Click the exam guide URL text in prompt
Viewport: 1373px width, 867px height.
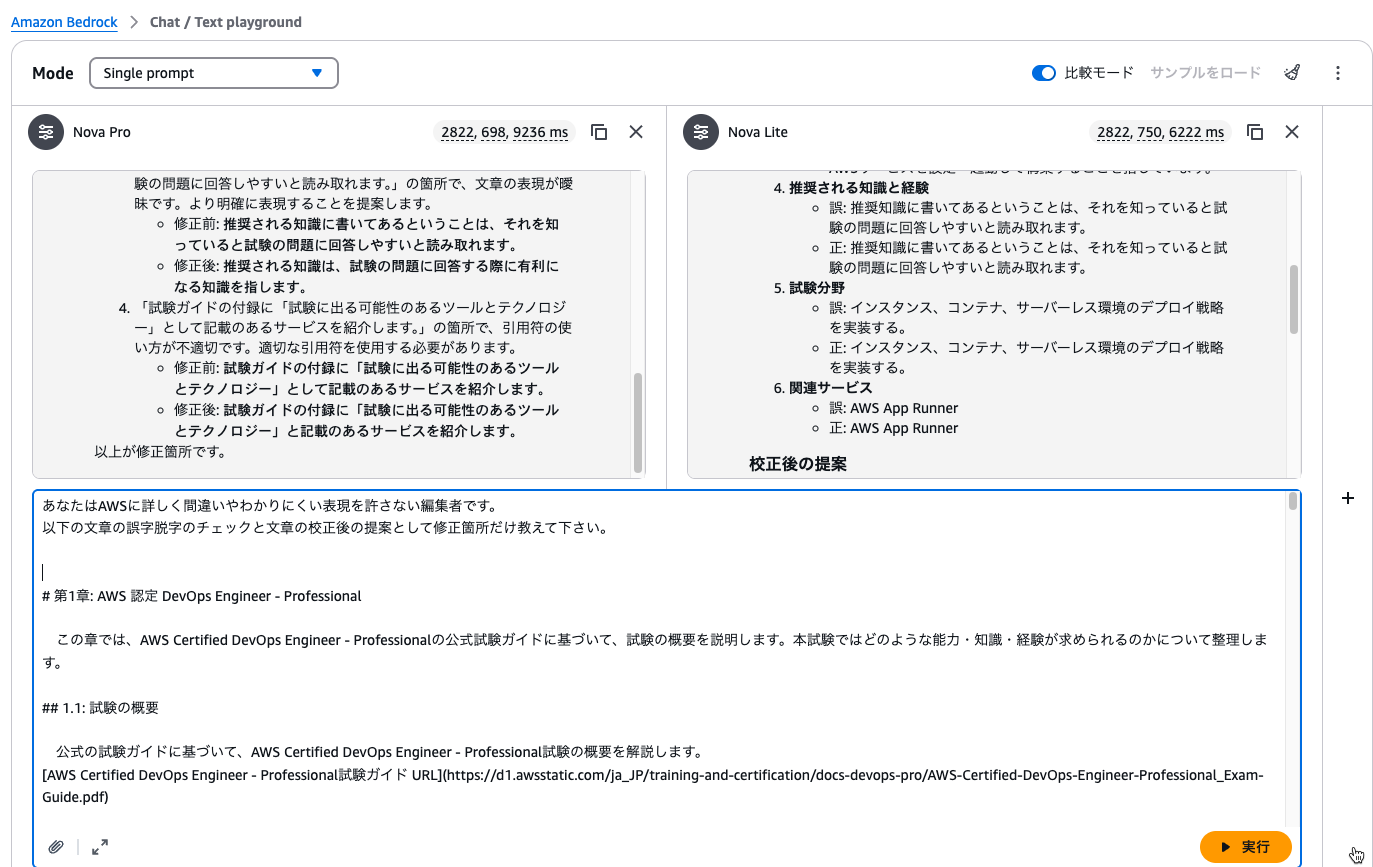pos(653,786)
